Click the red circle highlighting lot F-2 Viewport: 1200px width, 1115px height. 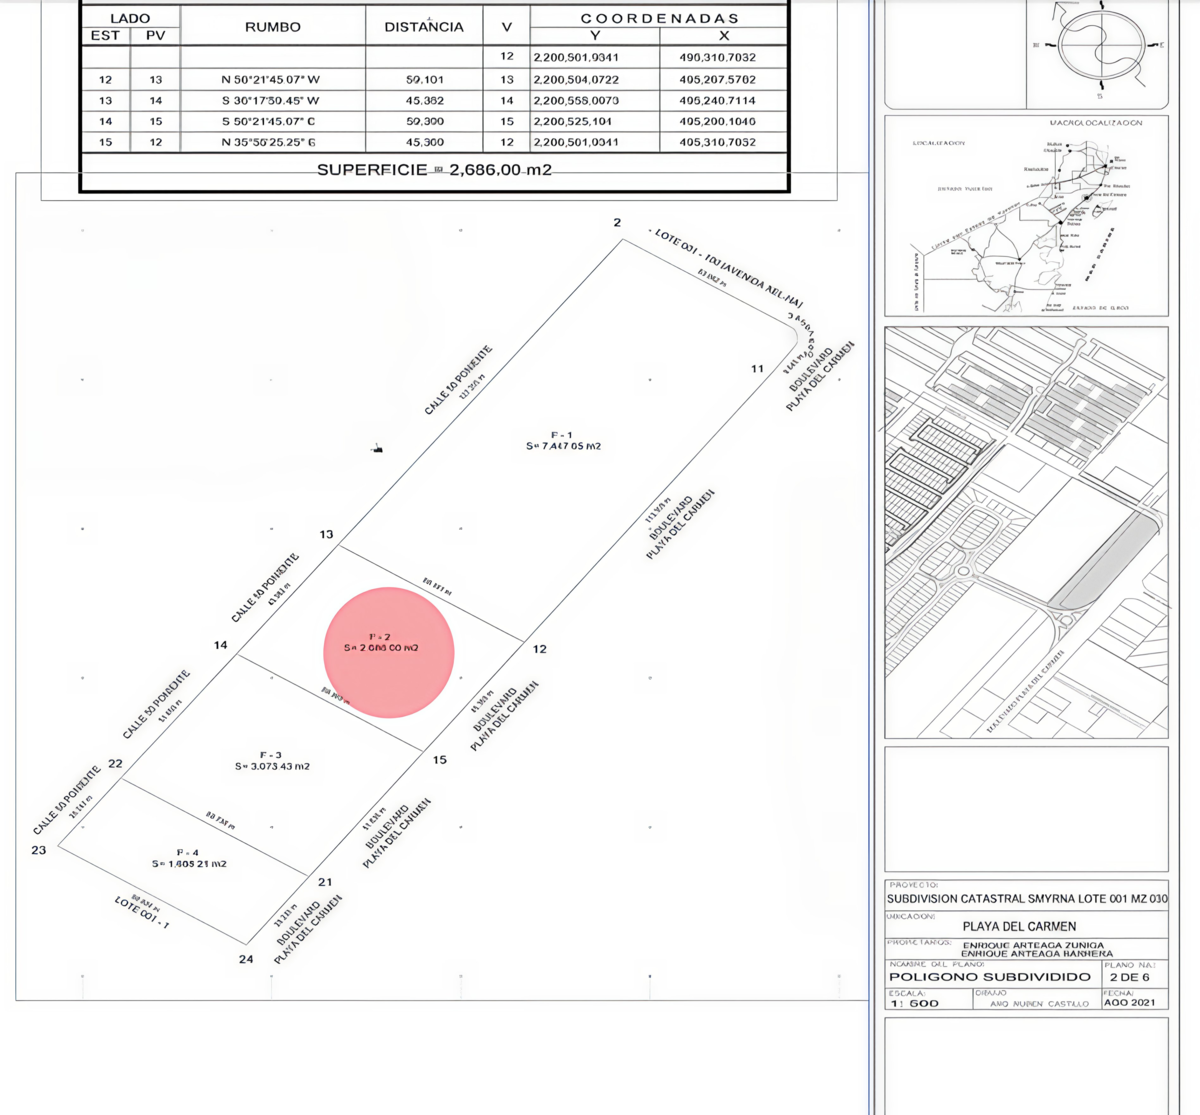click(389, 652)
